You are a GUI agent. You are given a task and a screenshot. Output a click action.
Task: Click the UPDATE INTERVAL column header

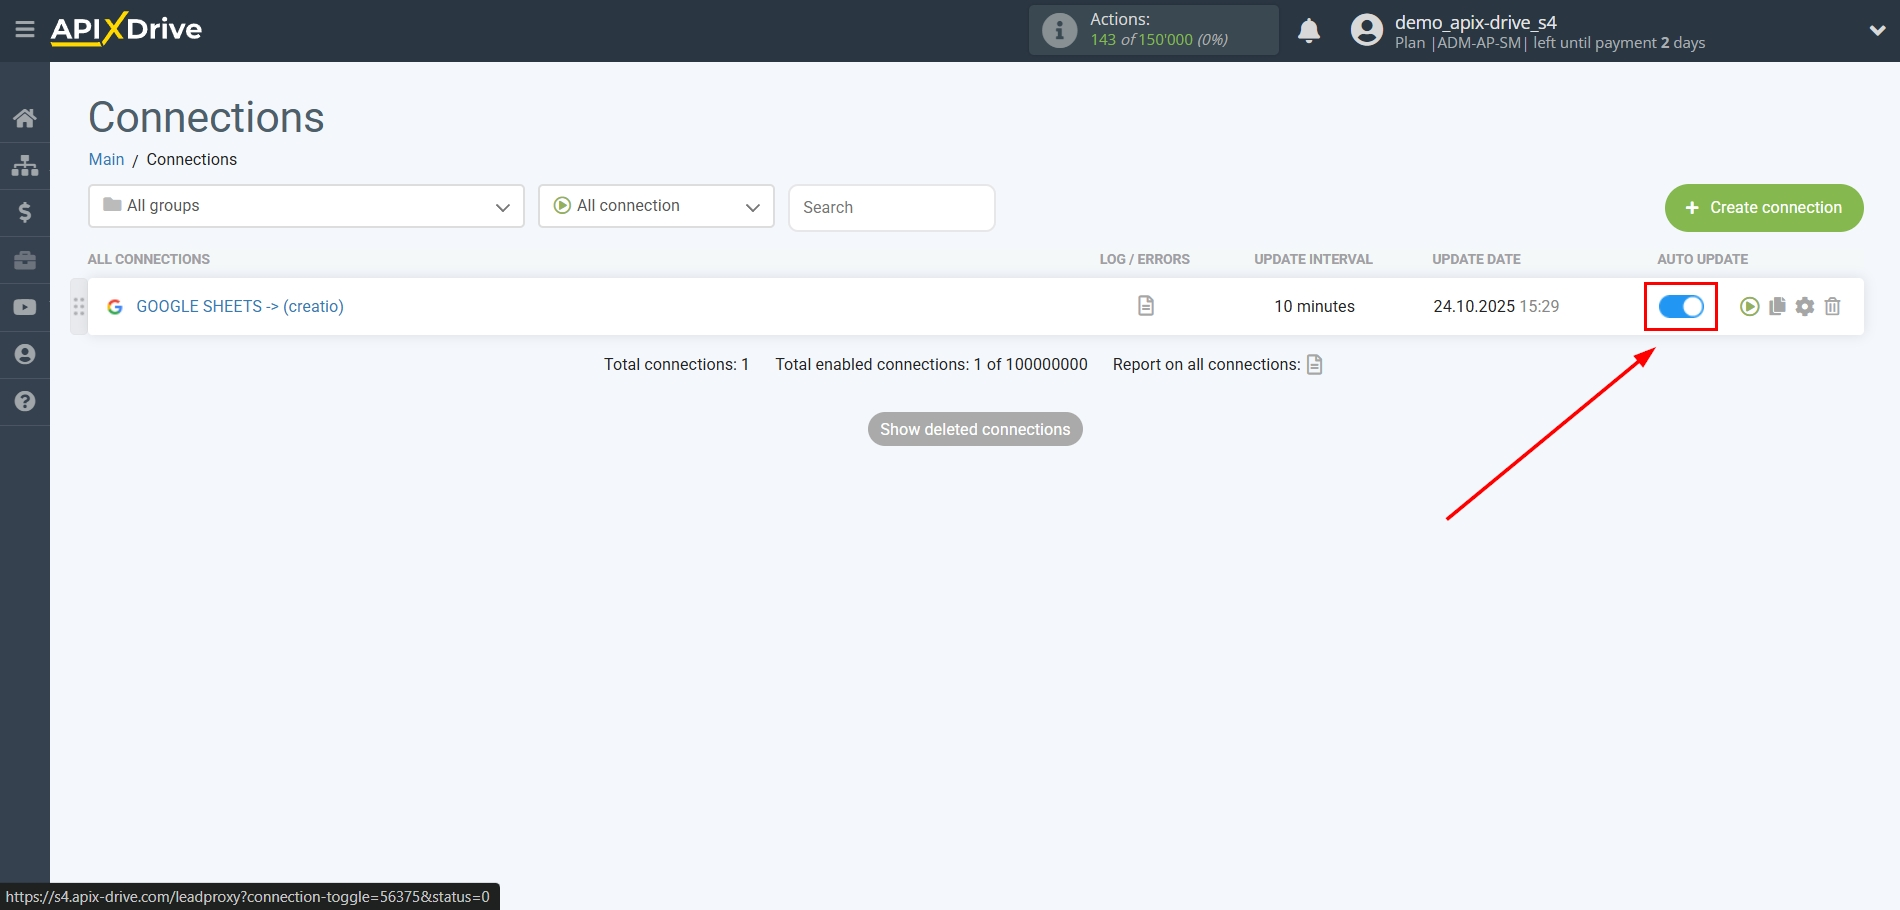pyautogui.click(x=1313, y=259)
